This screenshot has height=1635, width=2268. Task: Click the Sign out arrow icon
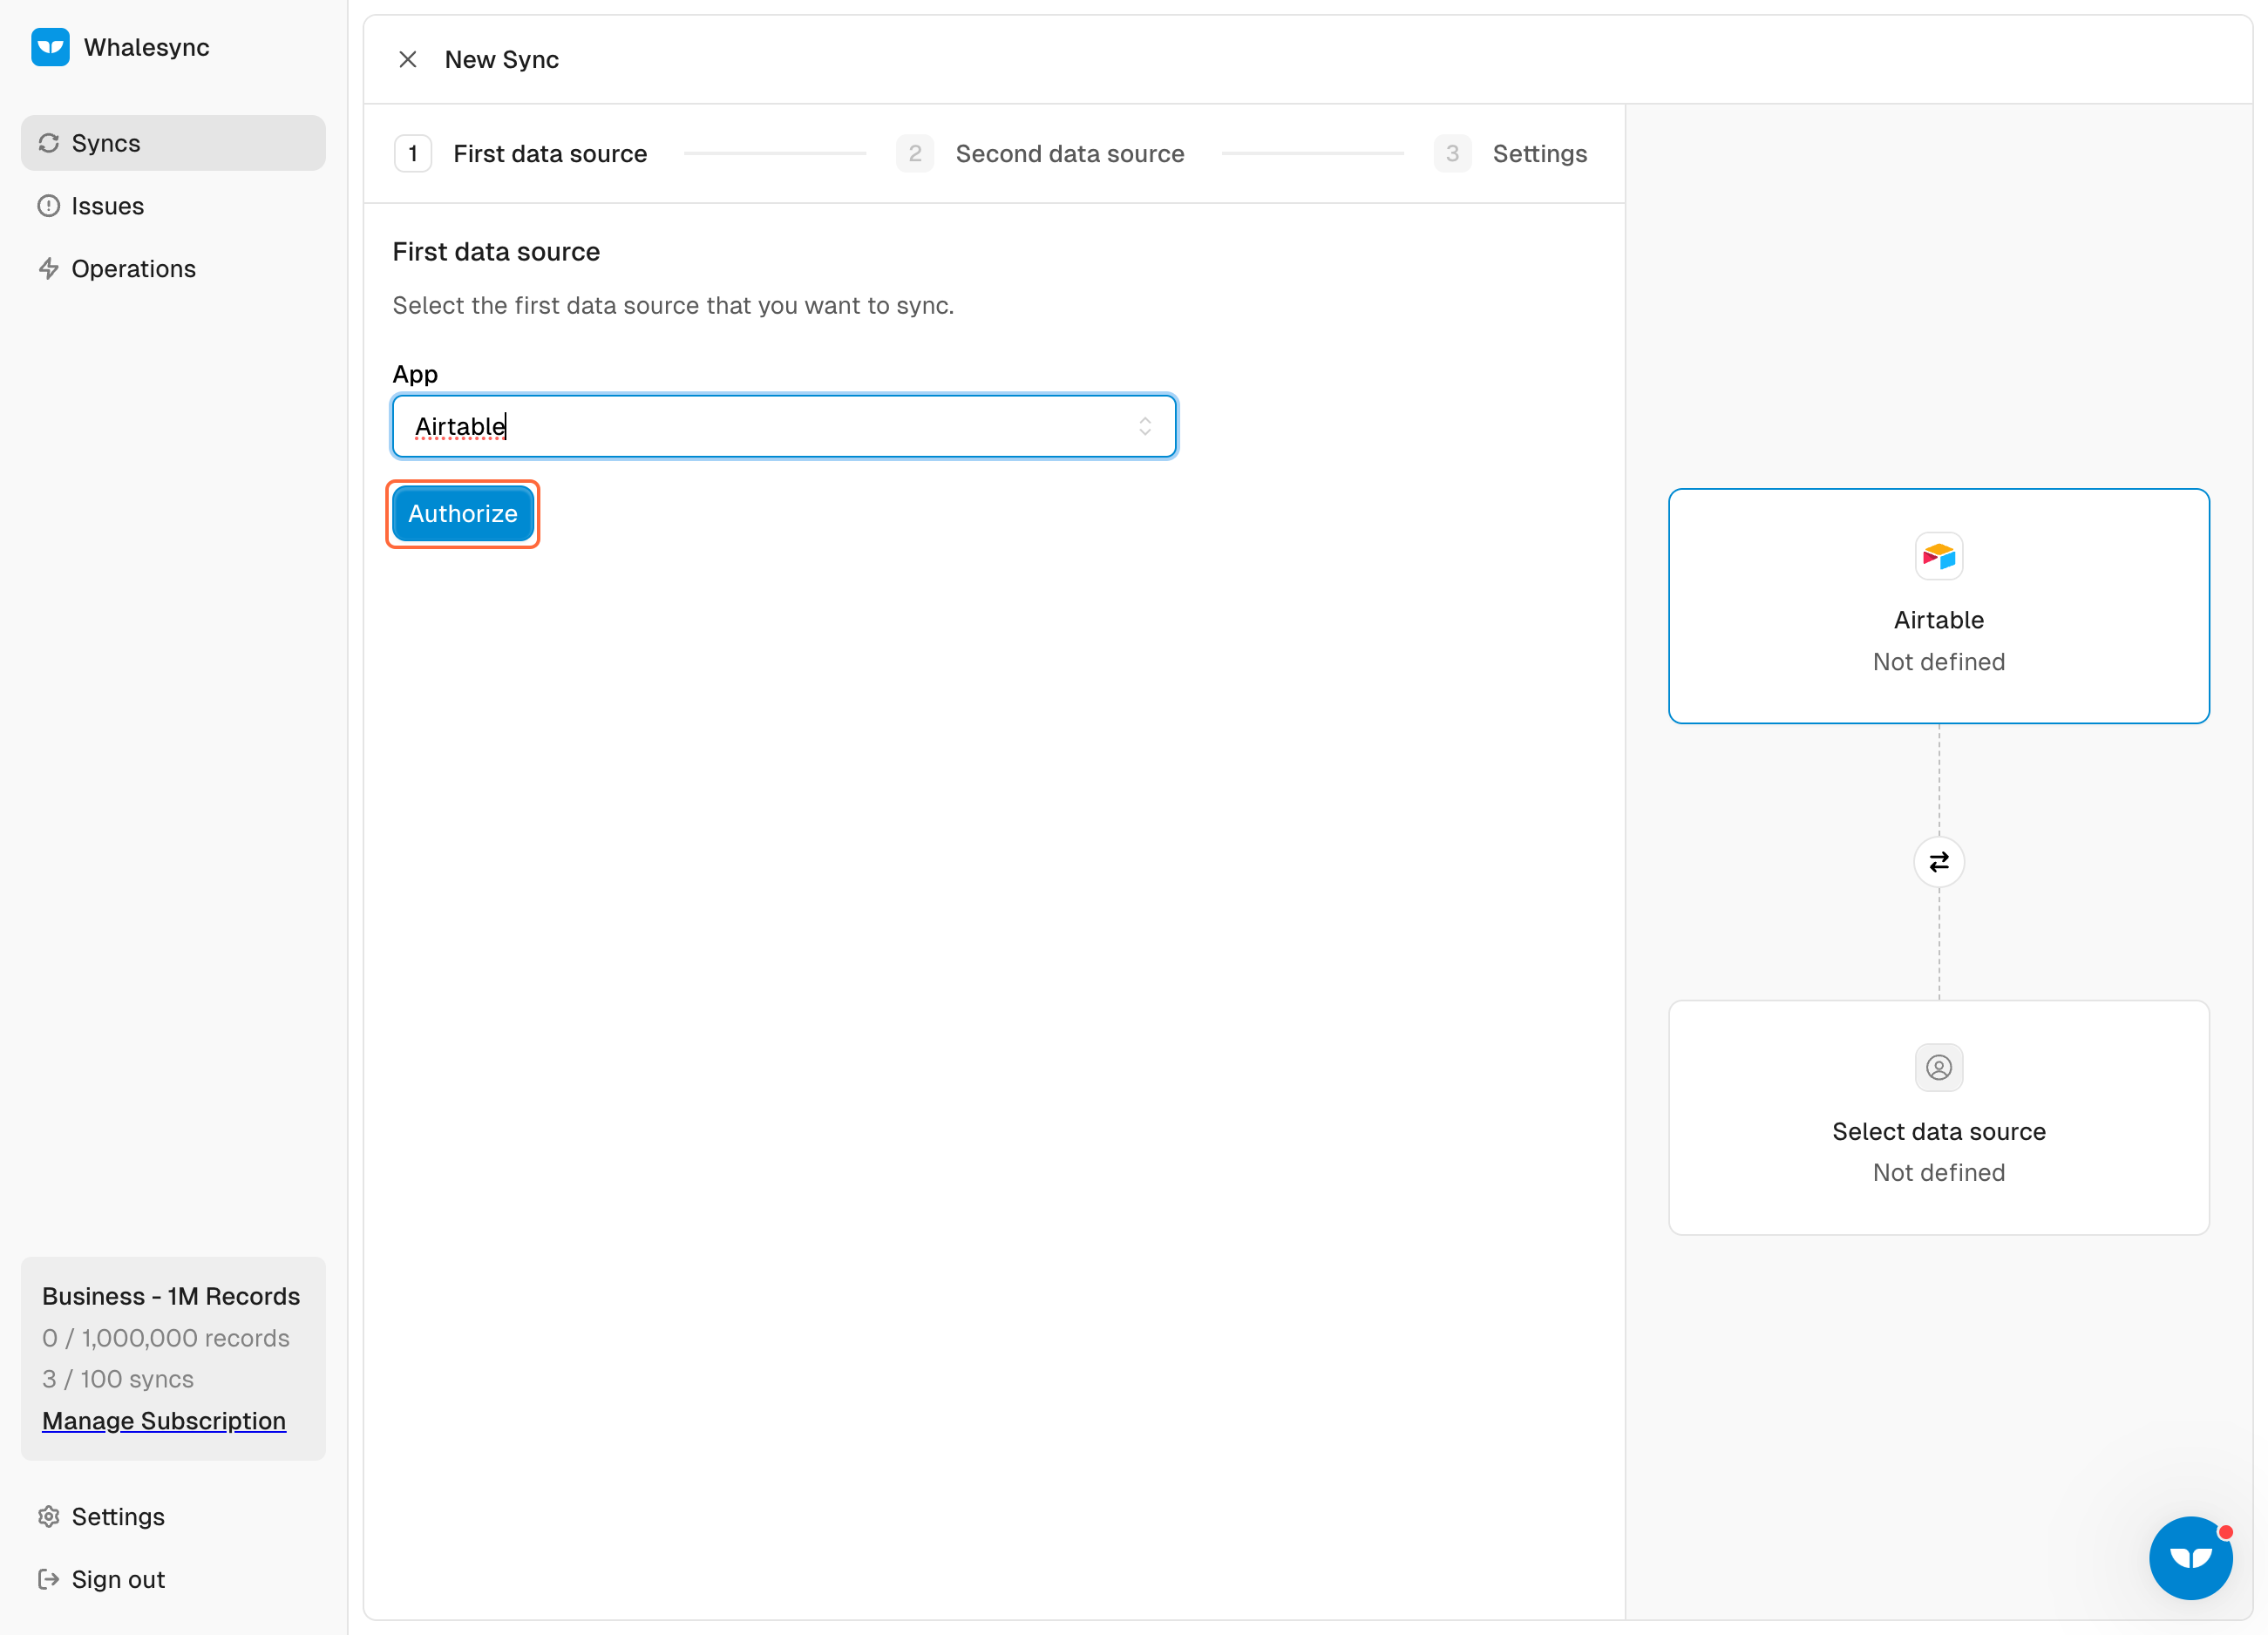[x=49, y=1580]
